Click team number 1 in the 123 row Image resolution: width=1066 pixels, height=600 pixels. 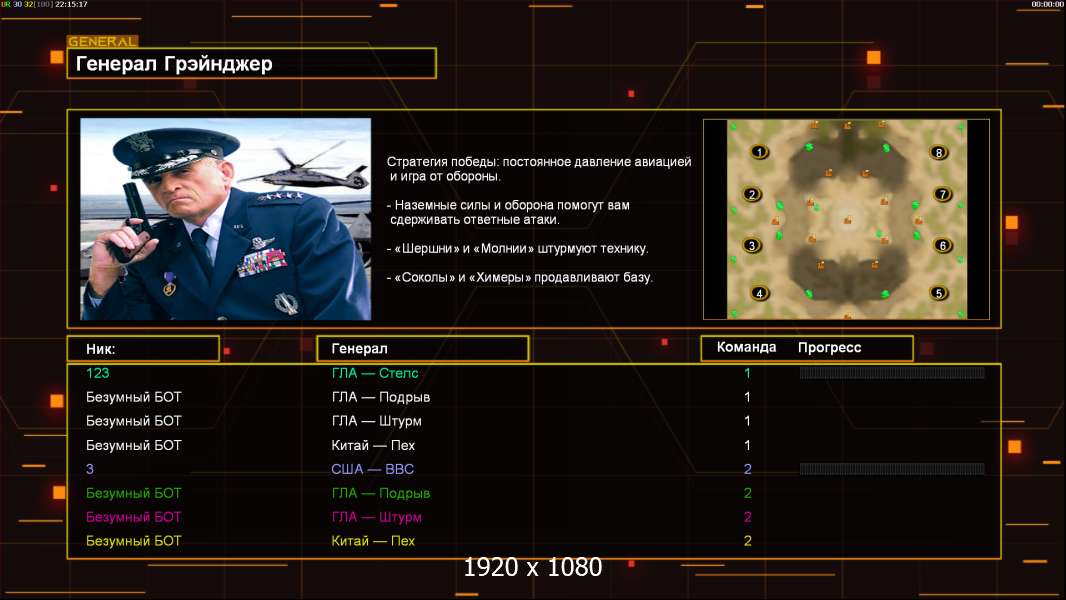pos(747,373)
